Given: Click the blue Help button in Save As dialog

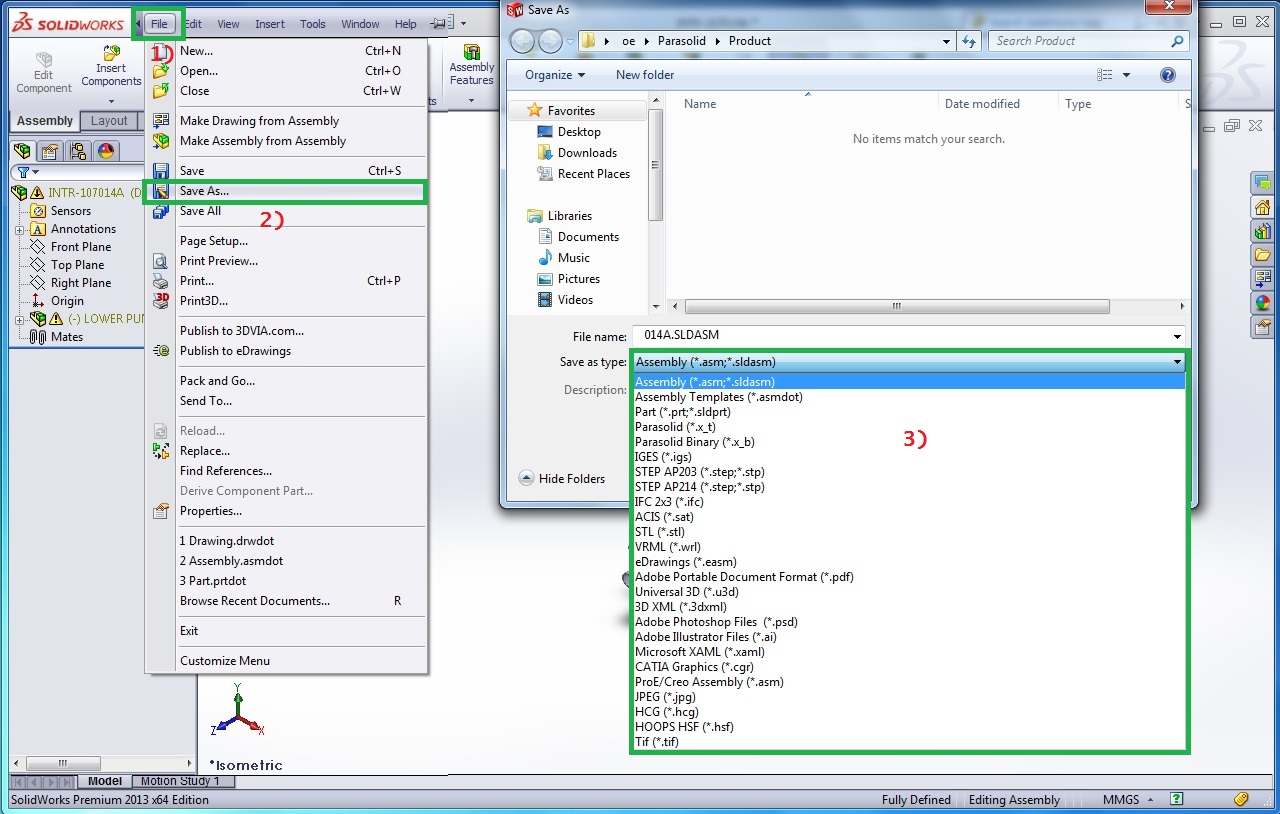Looking at the screenshot, I should coord(1167,75).
